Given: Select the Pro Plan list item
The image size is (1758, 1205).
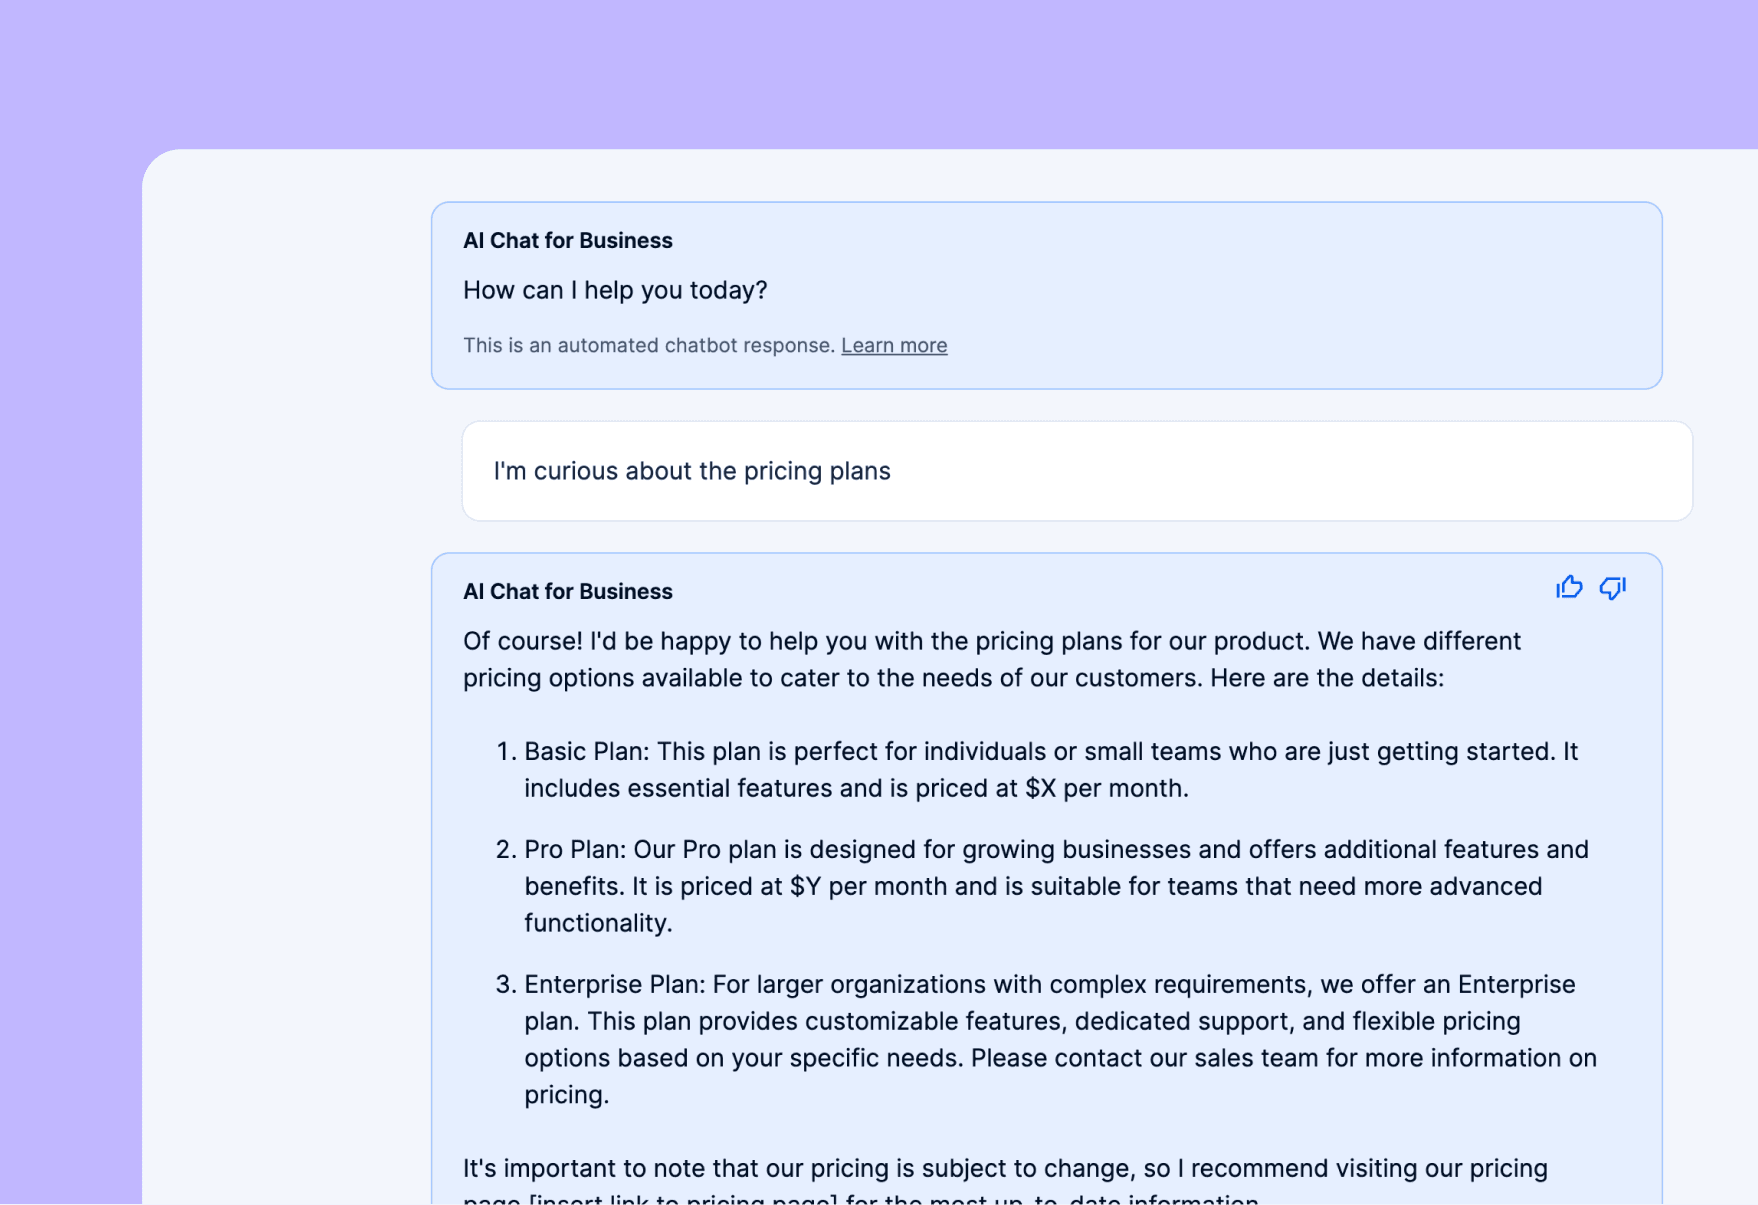Looking at the screenshot, I should [1056, 886].
